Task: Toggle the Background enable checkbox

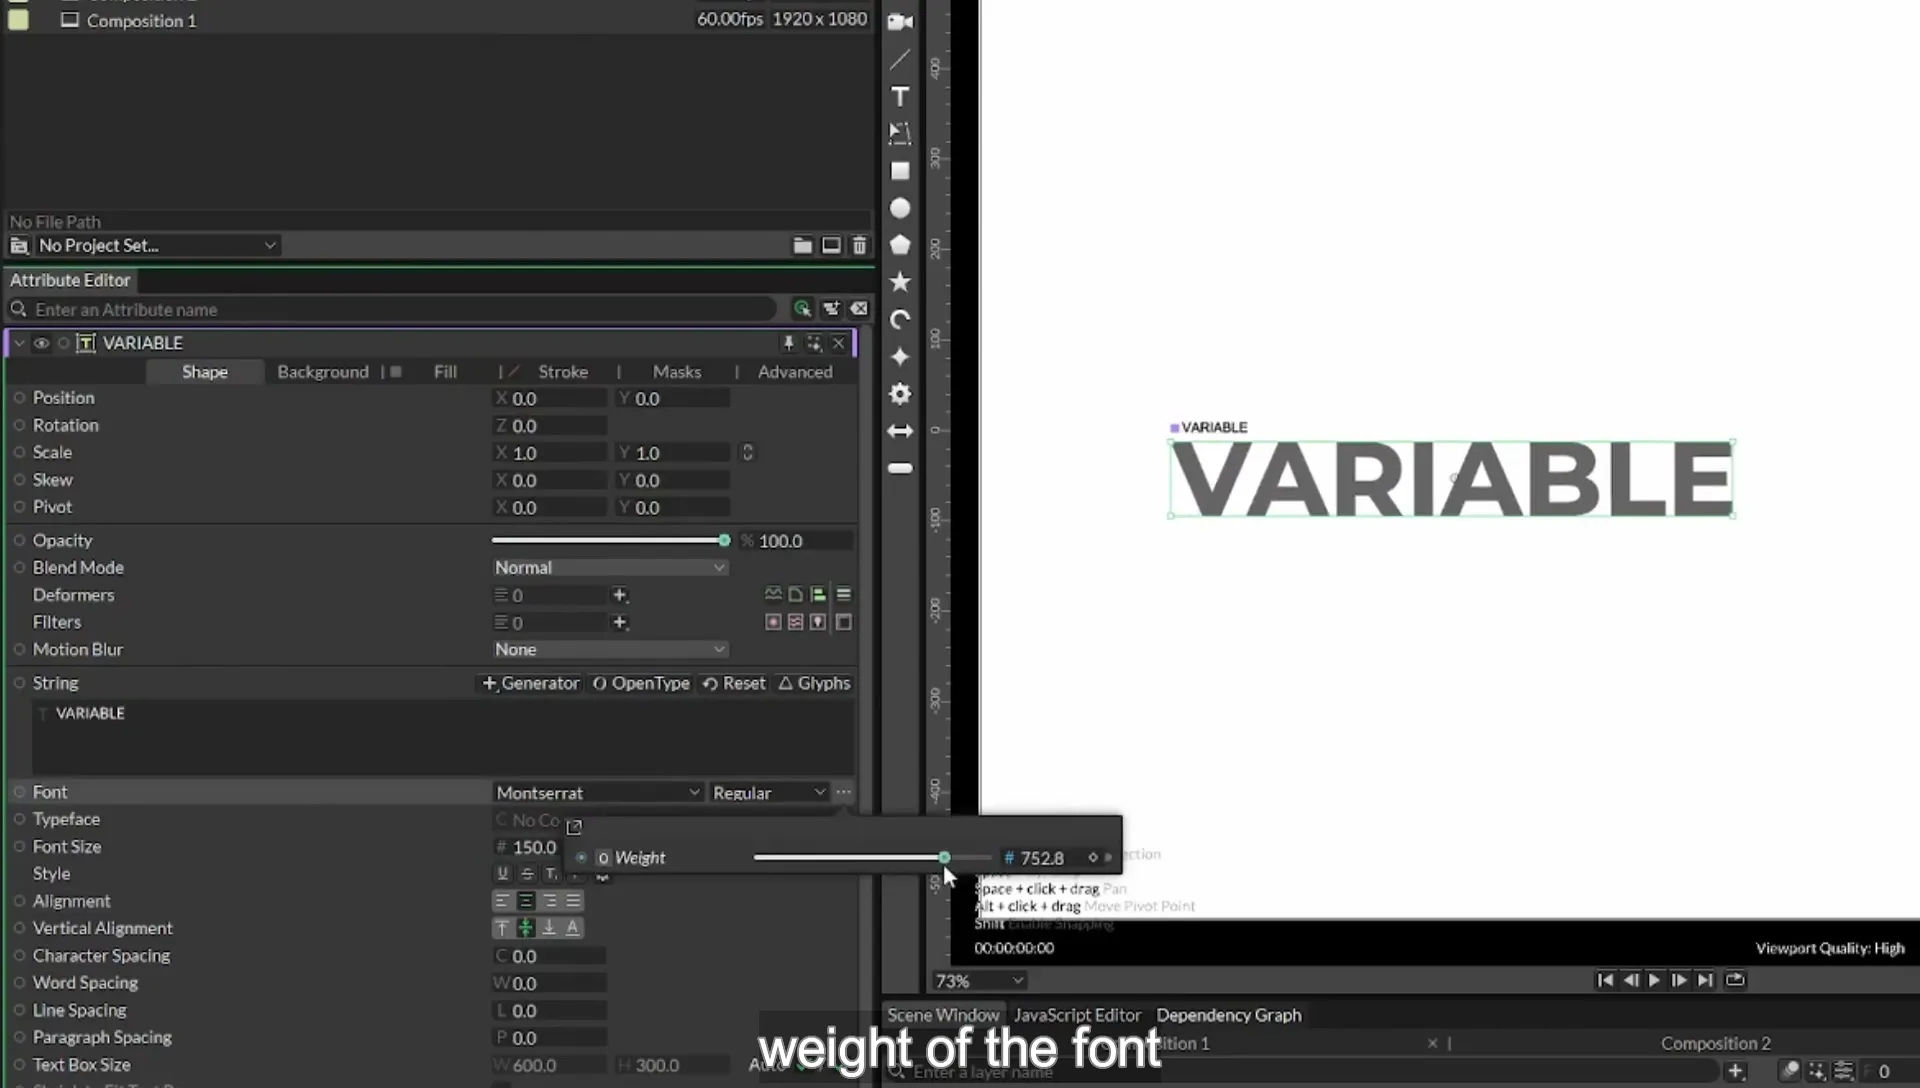Action: (396, 371)
